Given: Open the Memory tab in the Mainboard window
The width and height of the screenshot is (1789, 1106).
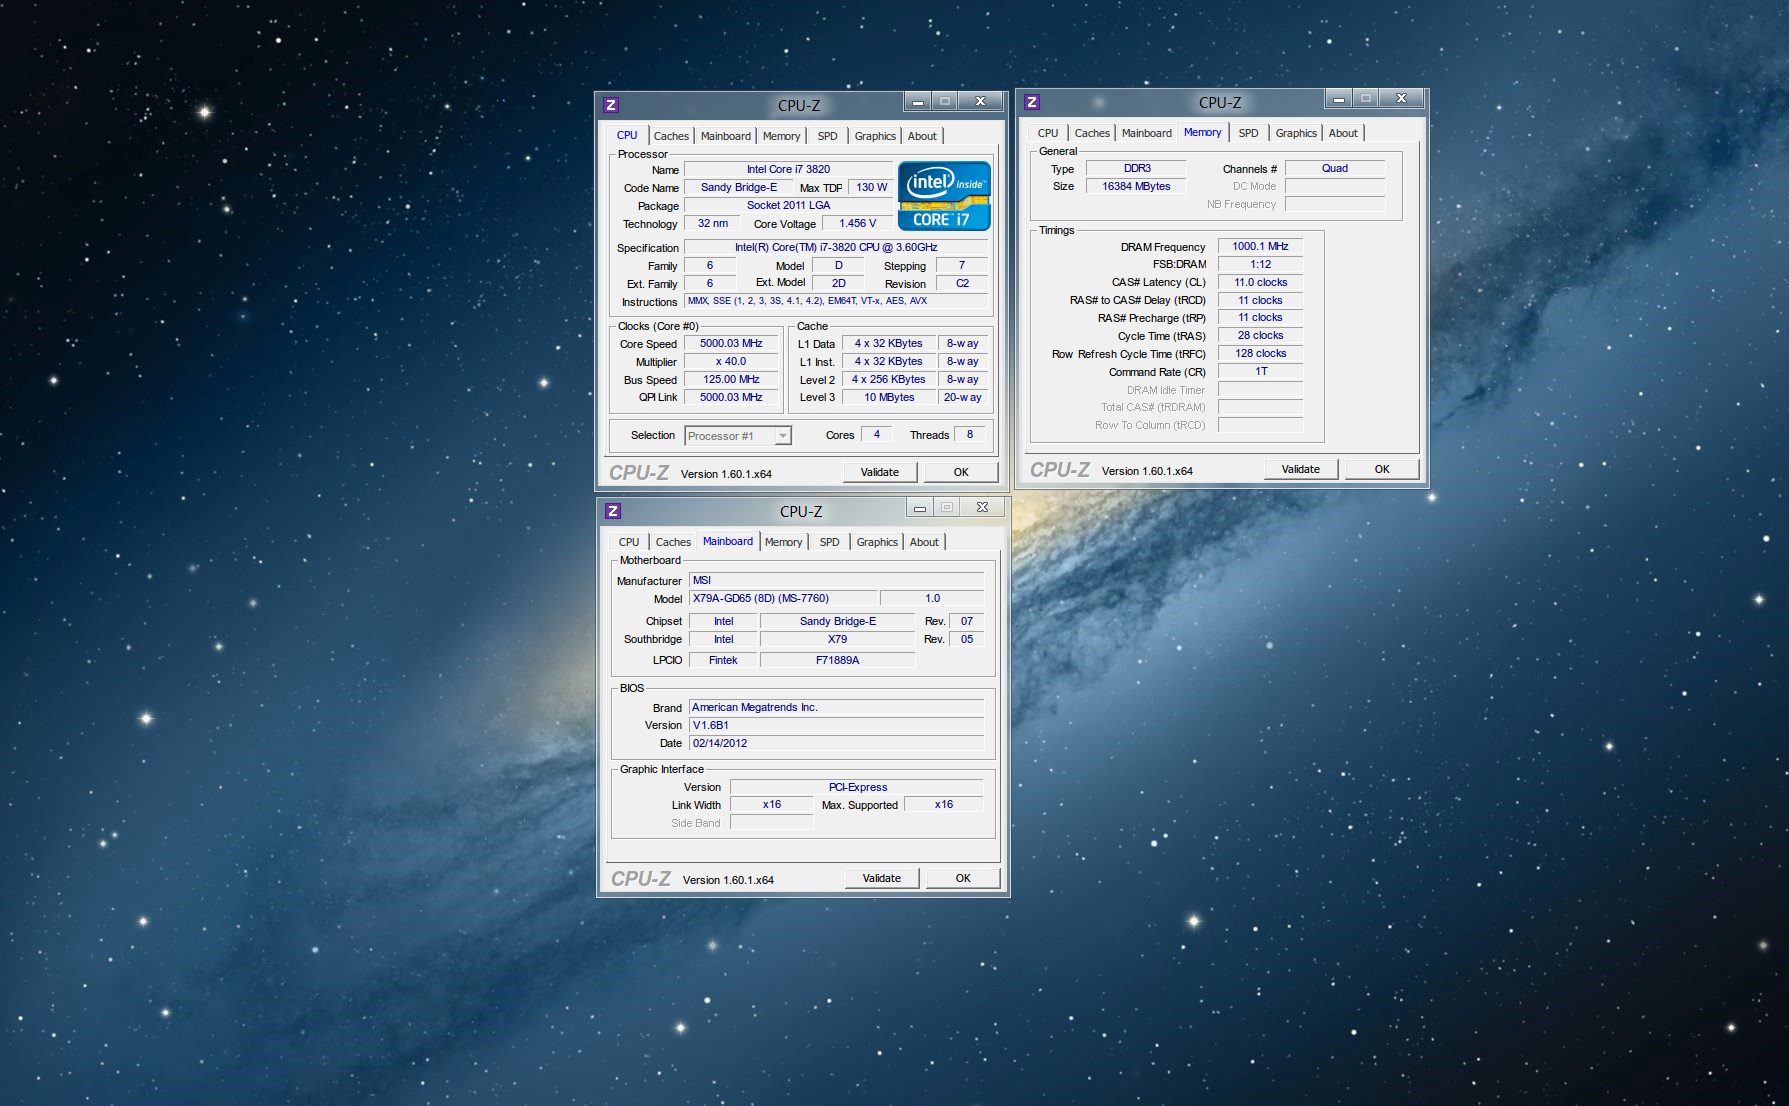Looking at the screenshot, I should tap(783, 542).
